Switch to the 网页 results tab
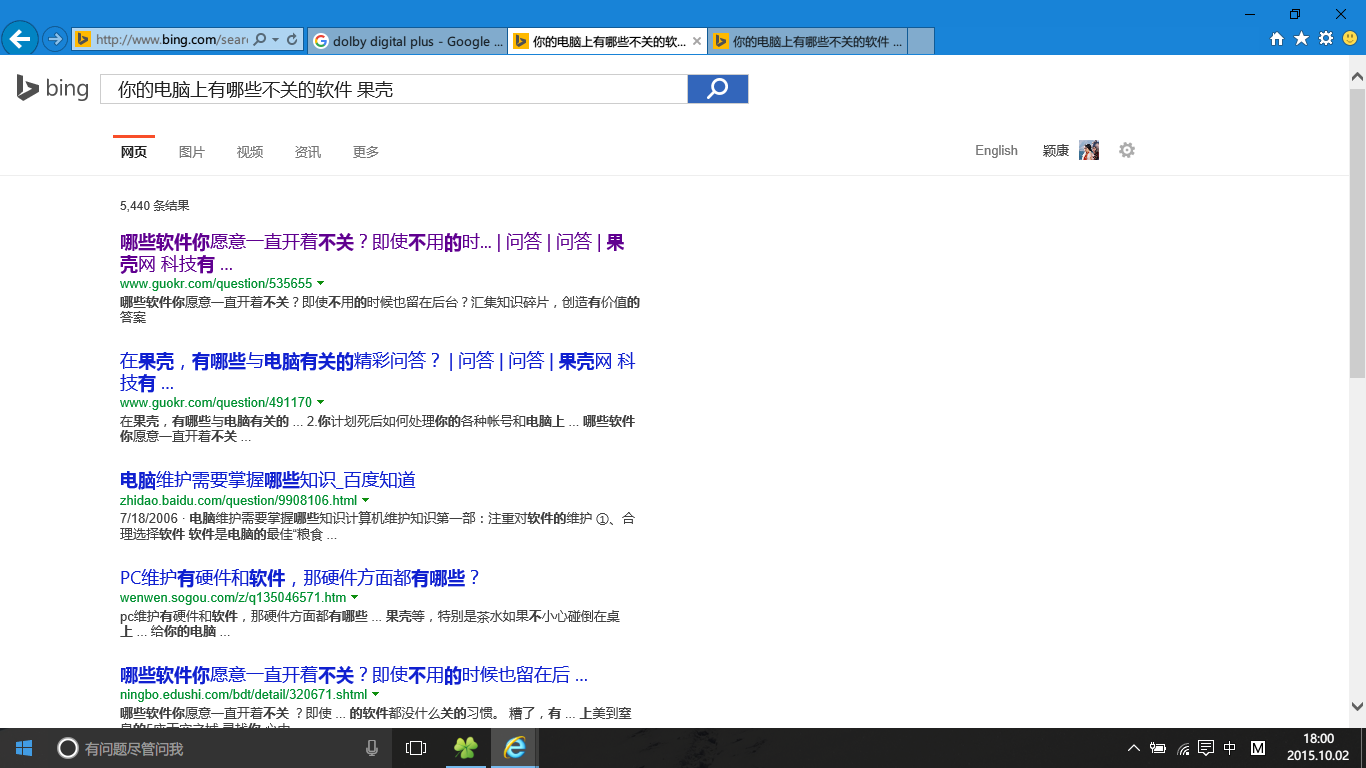This screenshot has width=1366, height=768. pos(133,152)
